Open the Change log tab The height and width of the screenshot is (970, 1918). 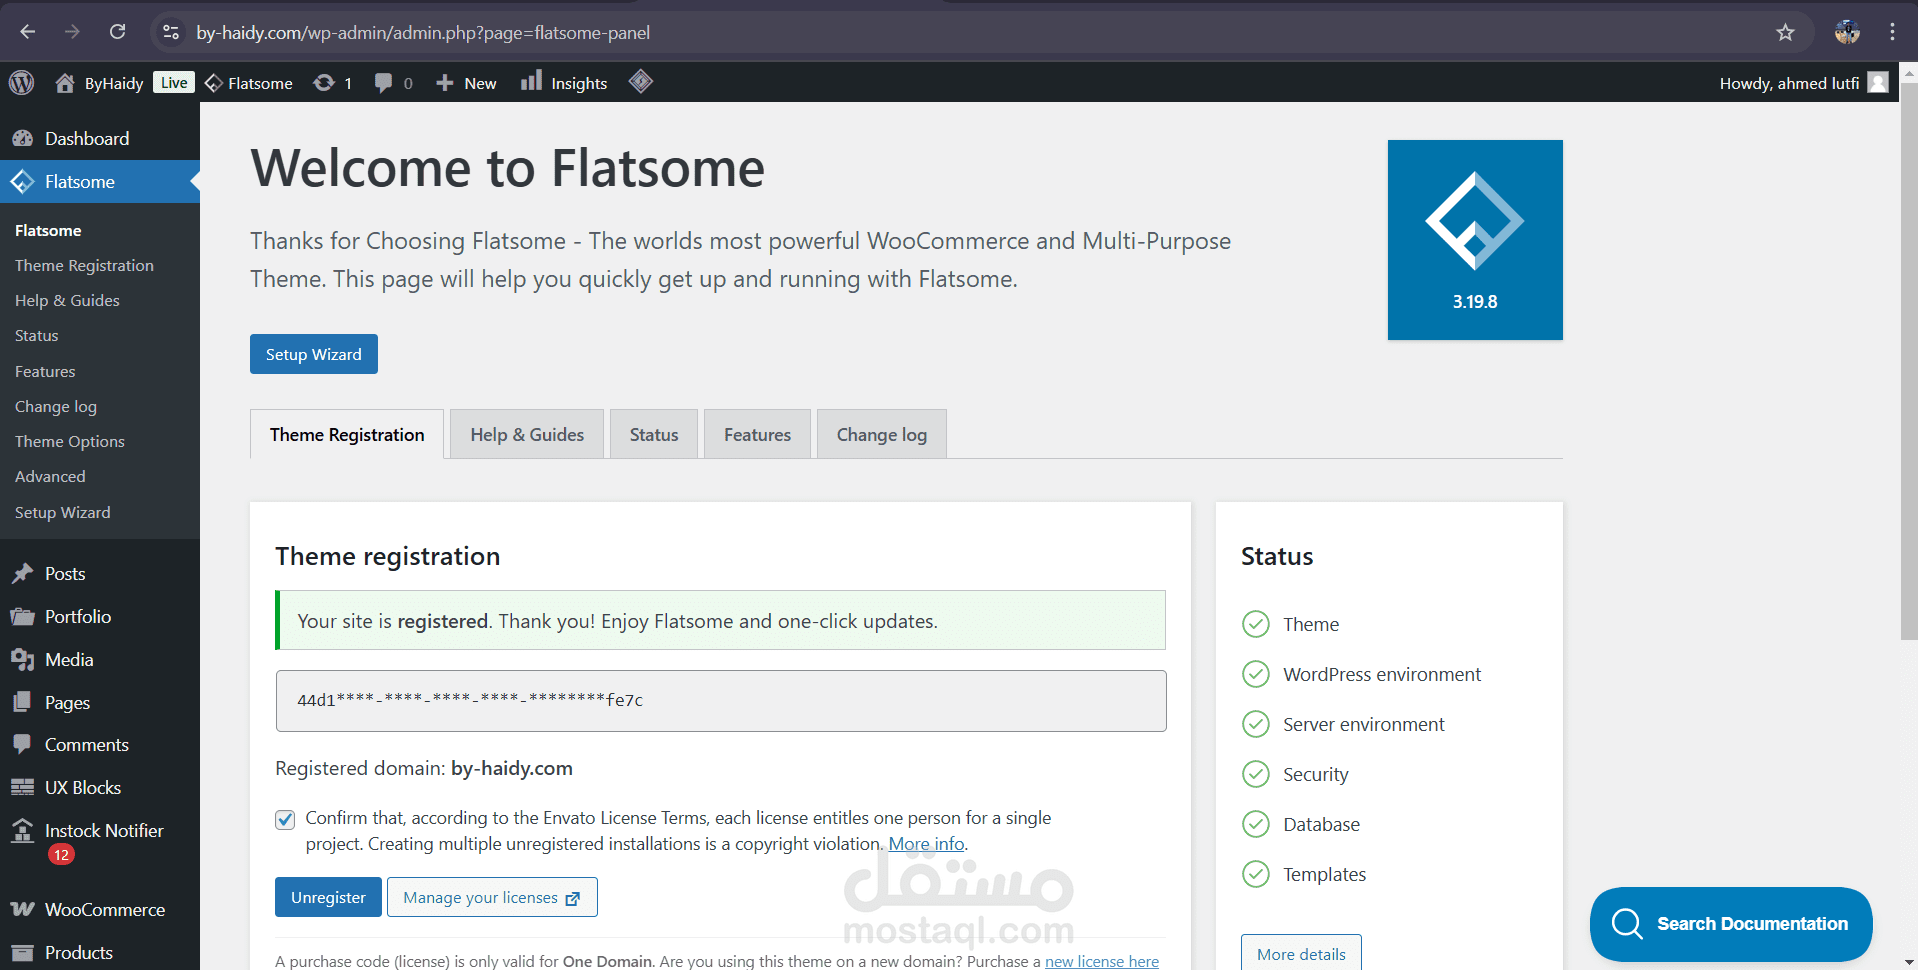click(882, 434)
